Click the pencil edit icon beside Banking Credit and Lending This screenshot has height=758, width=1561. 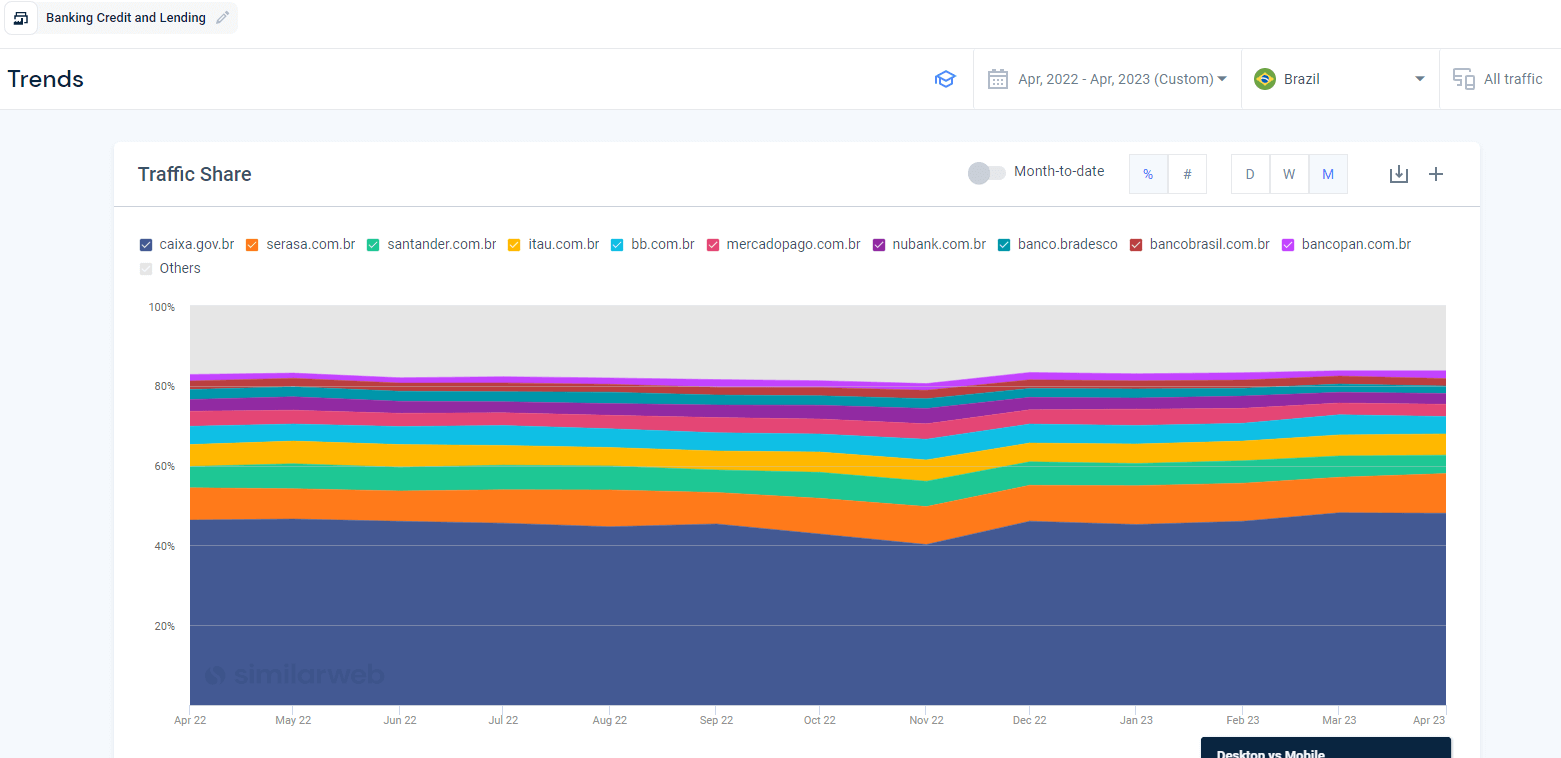[222, 18]
